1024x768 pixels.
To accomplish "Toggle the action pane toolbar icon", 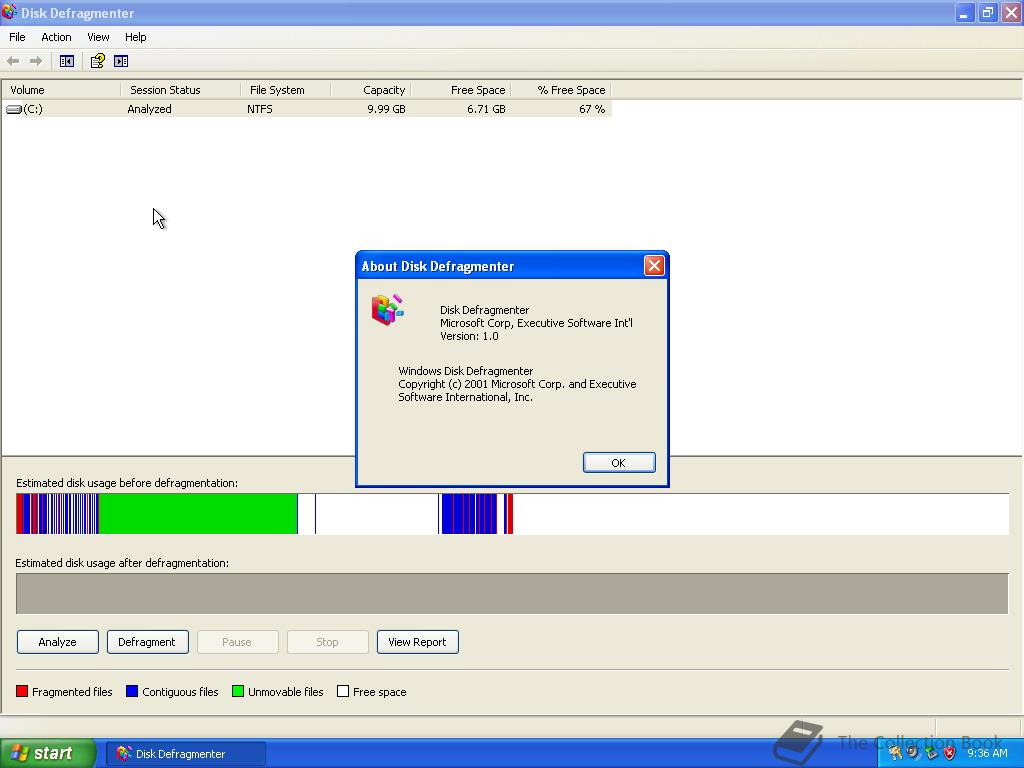I will (x=121, y=61).
